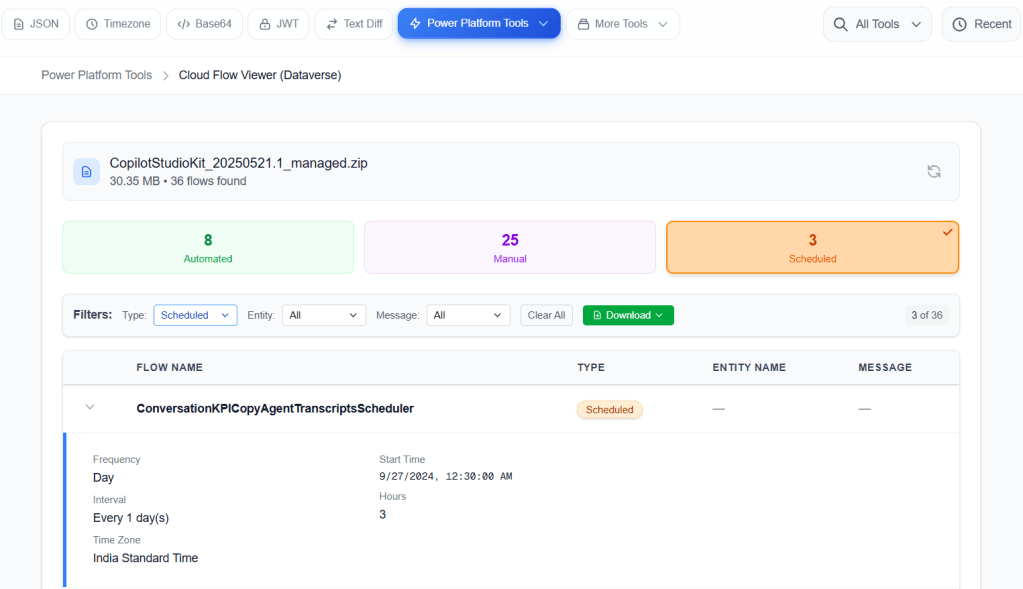Collapse the ConversationKPICopyAgentTranscriptsScheduler row
This screenshot has height=589, width=1023.
tap(90, 408)
